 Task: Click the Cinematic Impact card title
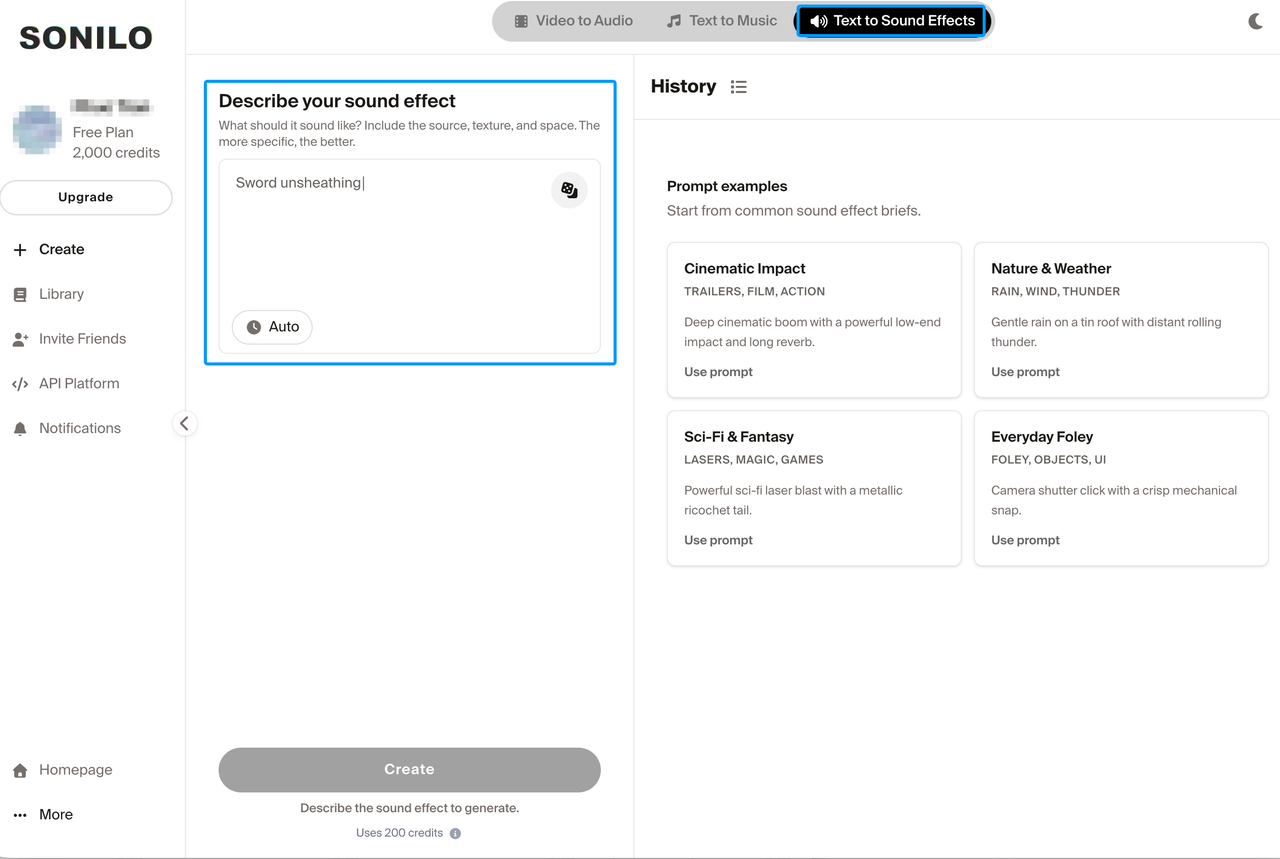point(745,269)
